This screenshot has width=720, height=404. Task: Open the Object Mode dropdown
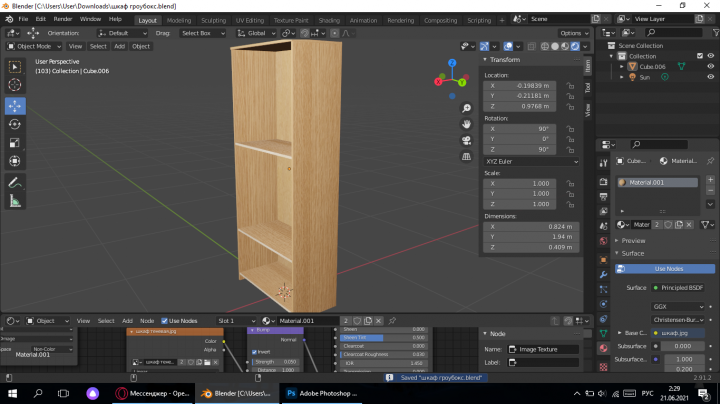34,46
